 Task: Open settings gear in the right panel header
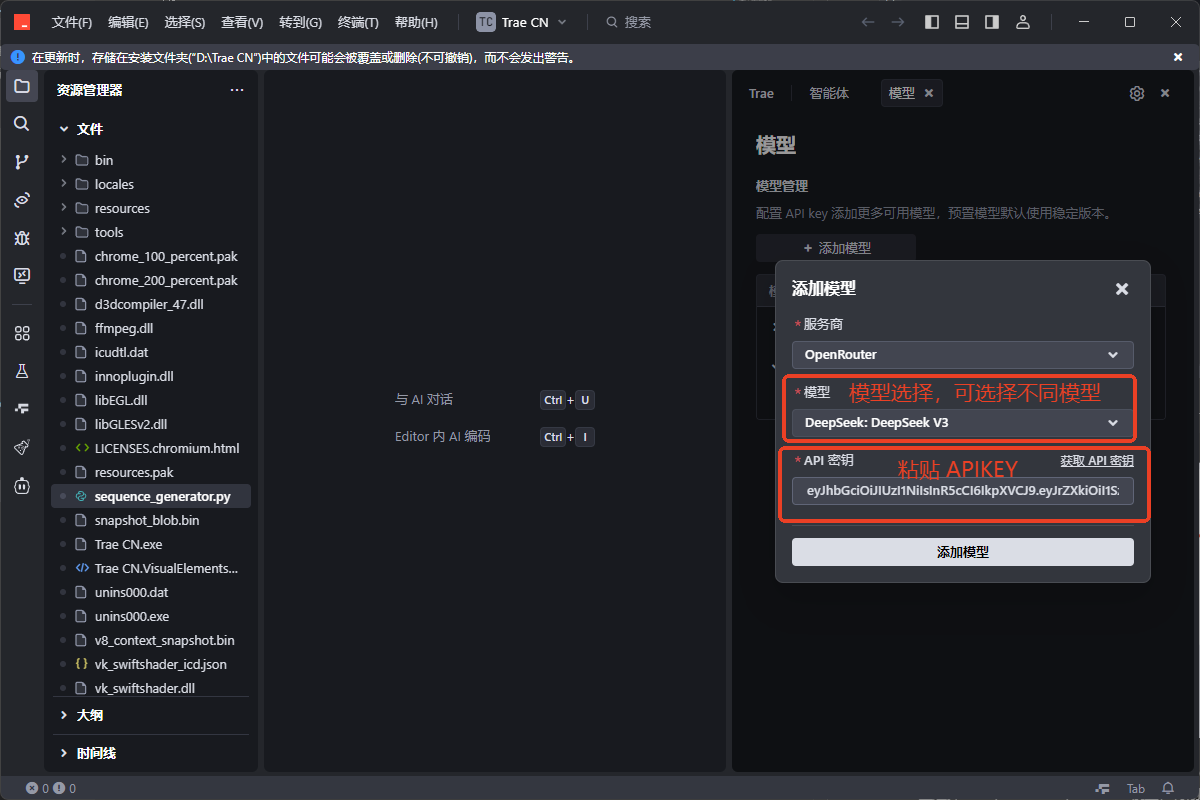pos(1137,93)
